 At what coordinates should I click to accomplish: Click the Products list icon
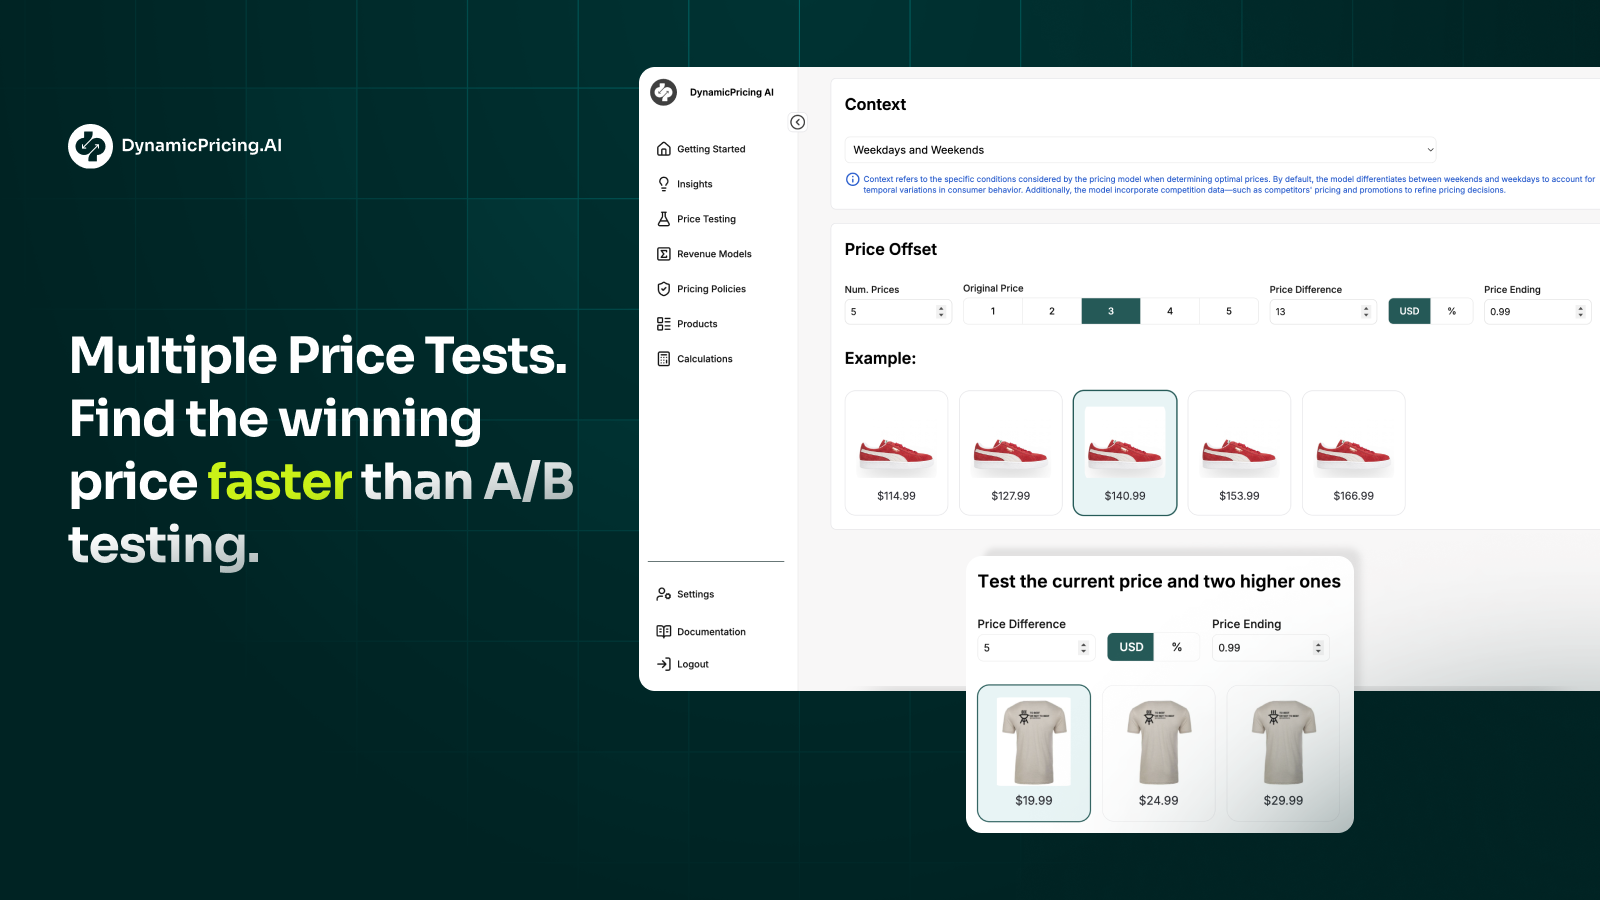[x=664, y=324]
